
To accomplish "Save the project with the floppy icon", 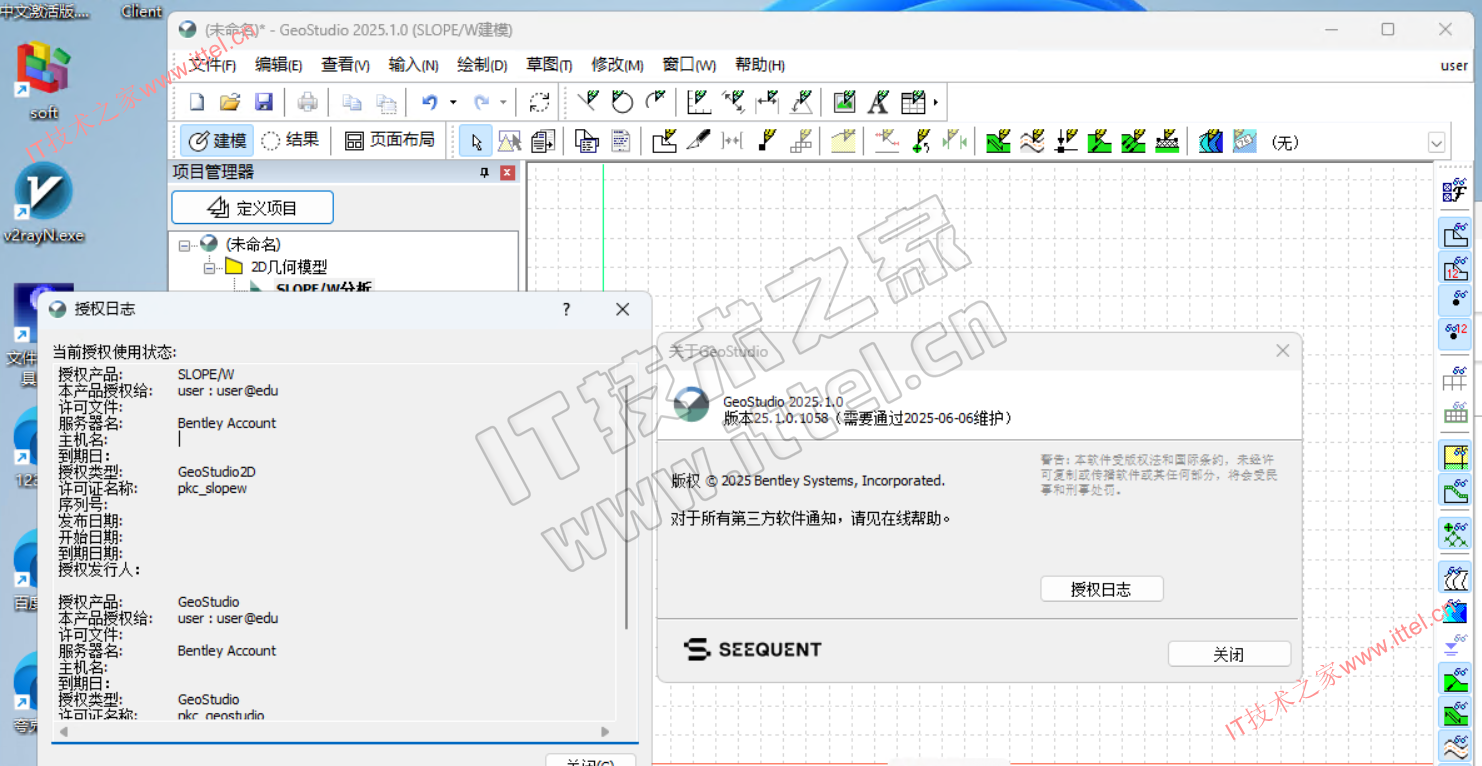I will pos(264,102).
